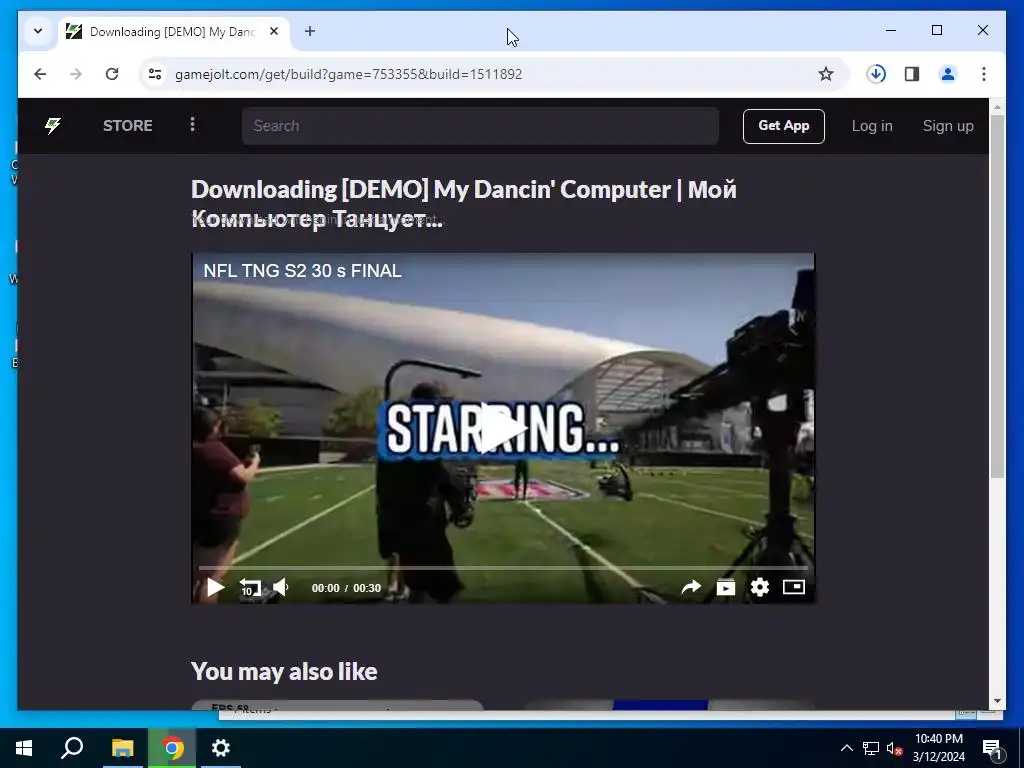Bookmark this page with the star

(825, 74)
